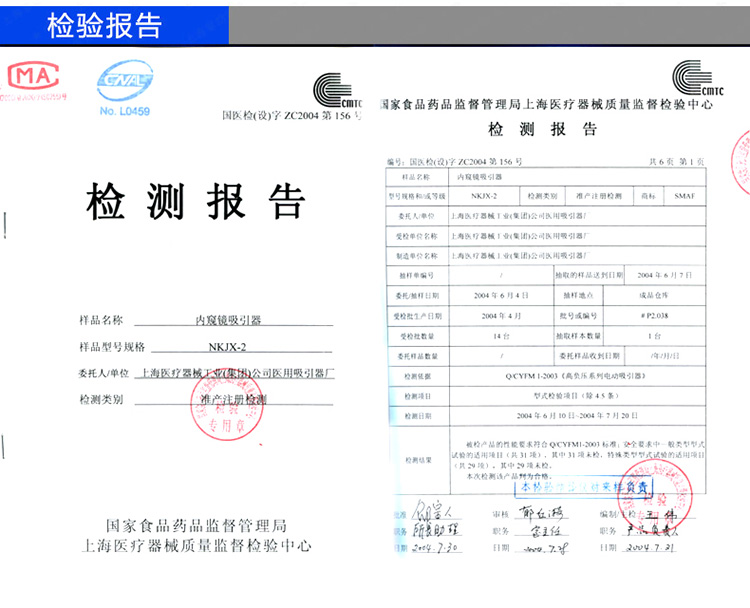Select the table cell "NKJX-2"
The width and height of the screenshot is (750, 608).
(484, 196)
